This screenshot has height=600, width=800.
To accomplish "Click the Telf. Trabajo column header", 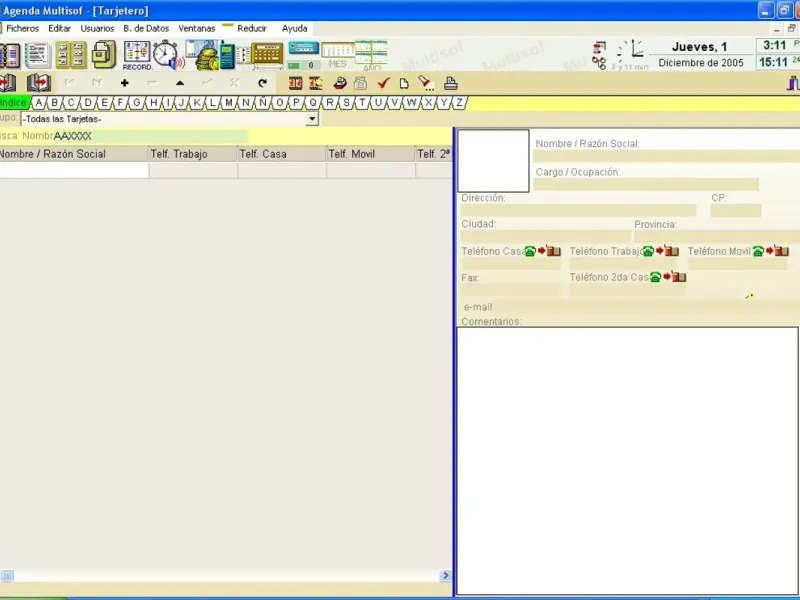I will (x=193, y=154).
